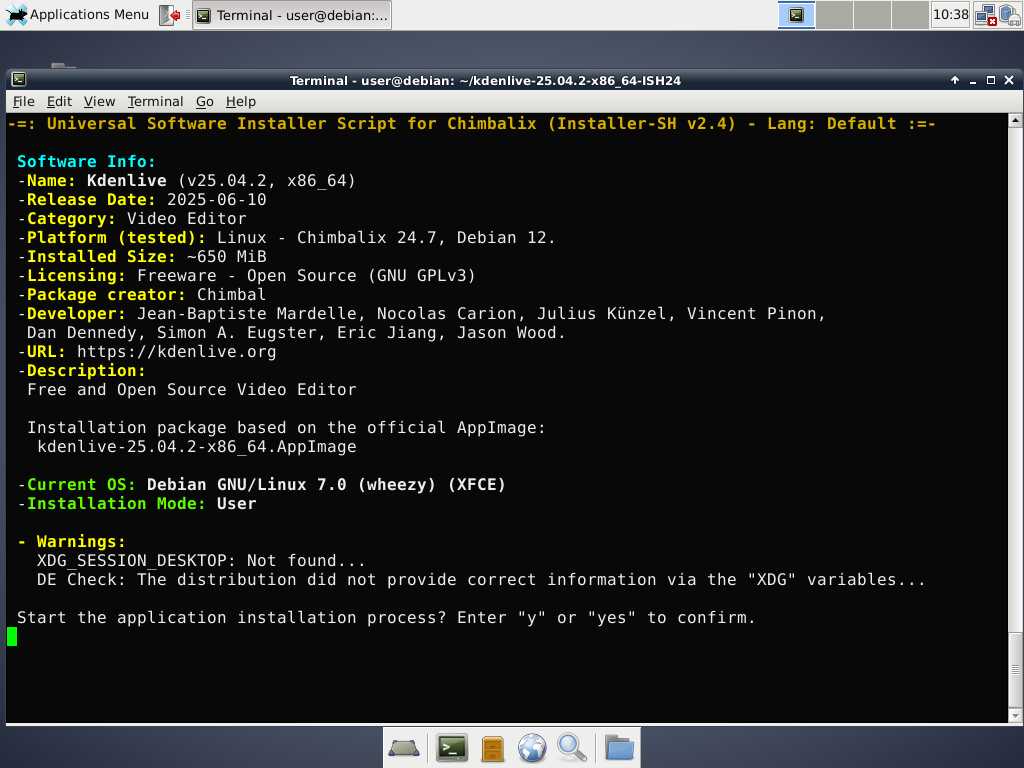Open the Go menu

[204, 101]
